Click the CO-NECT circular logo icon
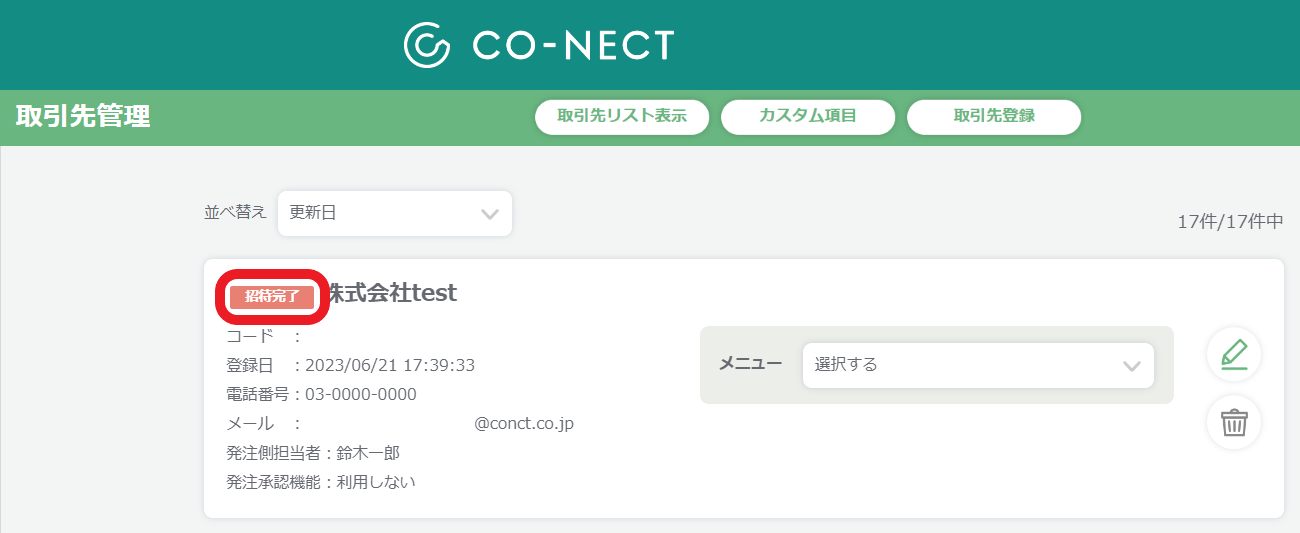The width and height of the screenshot is (1300, 533). pos(428,45)
